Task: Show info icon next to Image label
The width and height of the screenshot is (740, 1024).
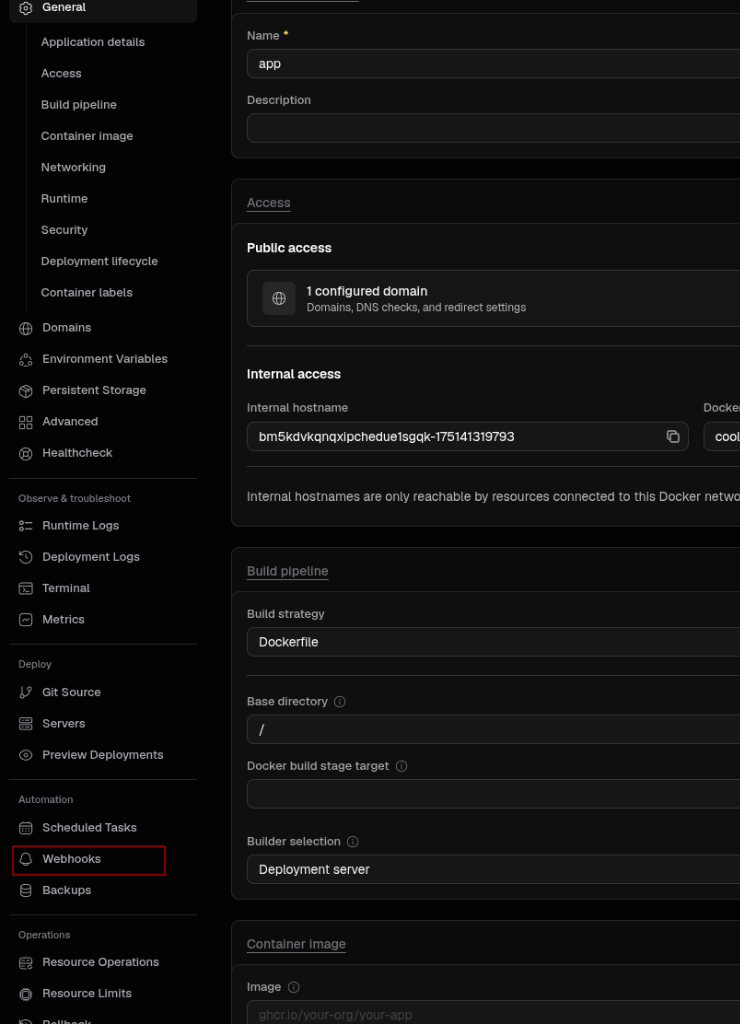Action: [x=294, y=987]
